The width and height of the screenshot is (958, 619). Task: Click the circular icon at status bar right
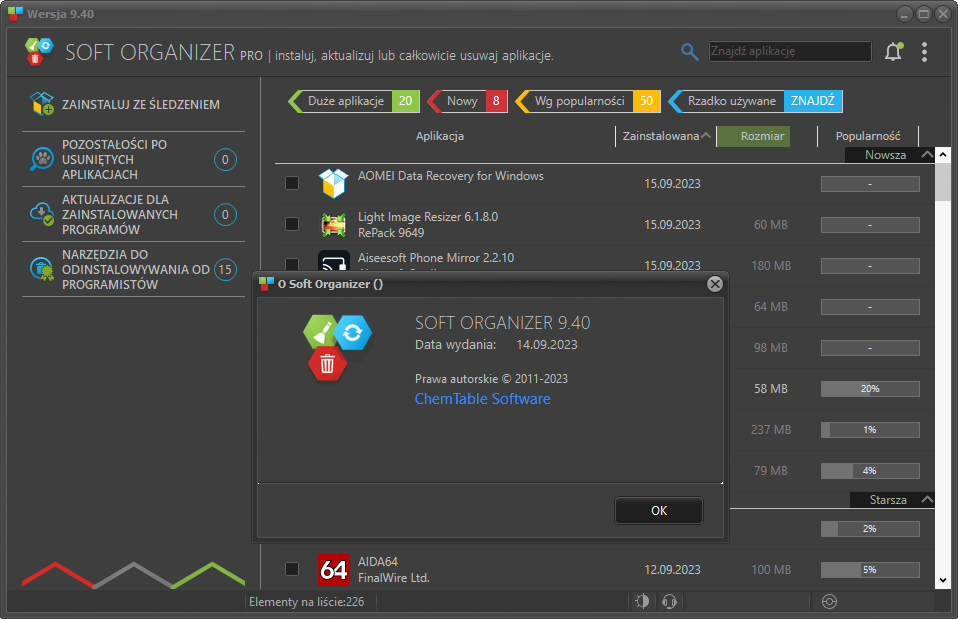[829, 601]
